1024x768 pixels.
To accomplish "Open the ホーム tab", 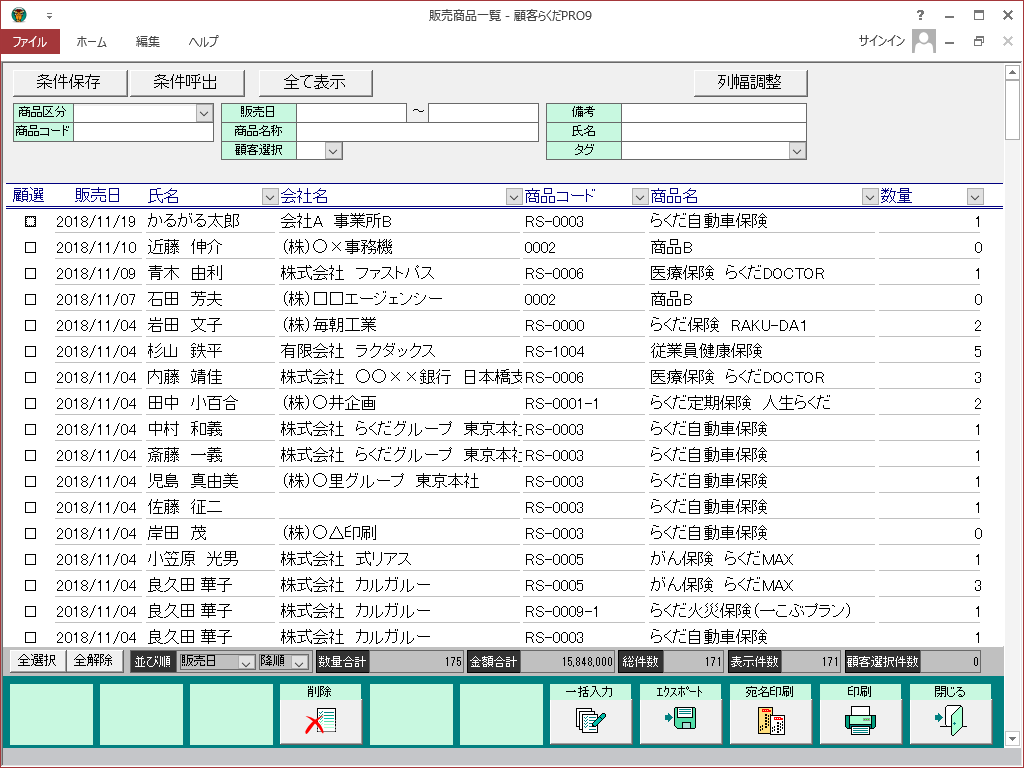I will (x=91, y=42).
